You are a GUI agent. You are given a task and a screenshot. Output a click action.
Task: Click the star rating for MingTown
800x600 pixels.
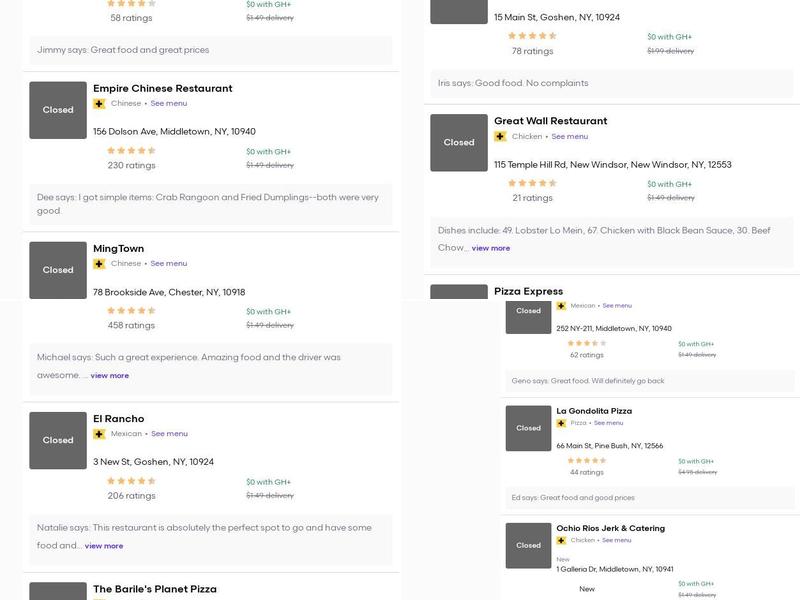[131, 311]
